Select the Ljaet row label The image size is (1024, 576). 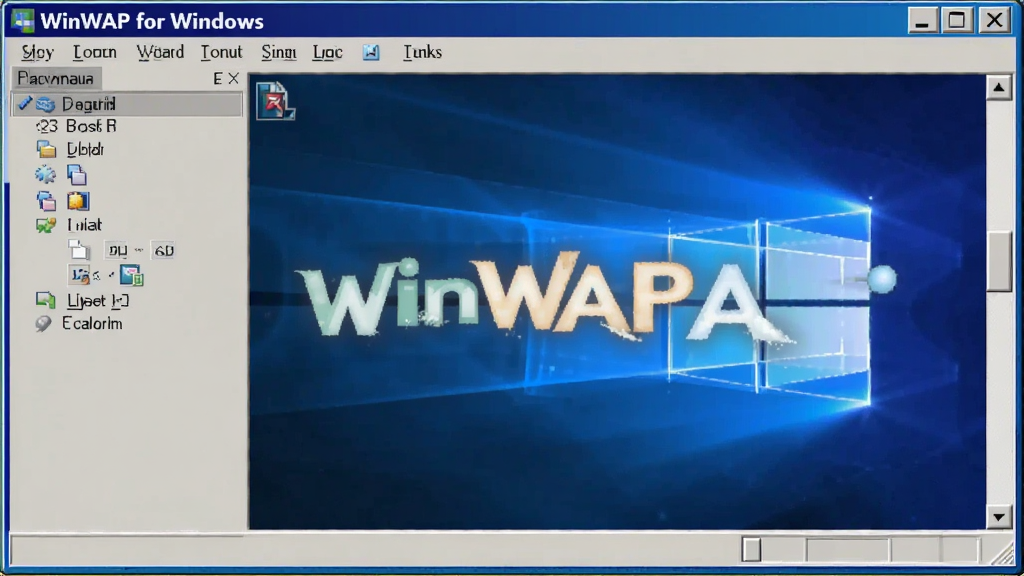coord(98,300)
